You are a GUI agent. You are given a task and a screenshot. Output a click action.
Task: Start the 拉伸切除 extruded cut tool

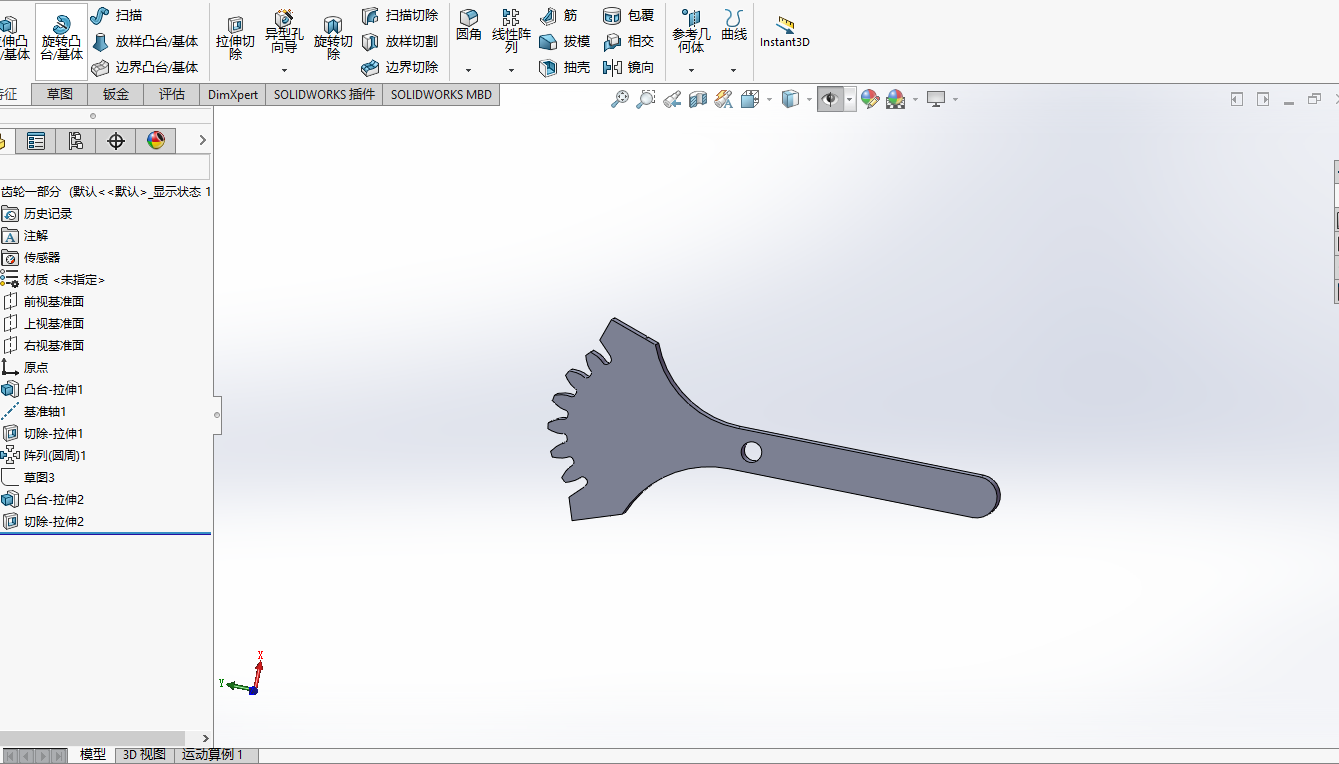236,38
